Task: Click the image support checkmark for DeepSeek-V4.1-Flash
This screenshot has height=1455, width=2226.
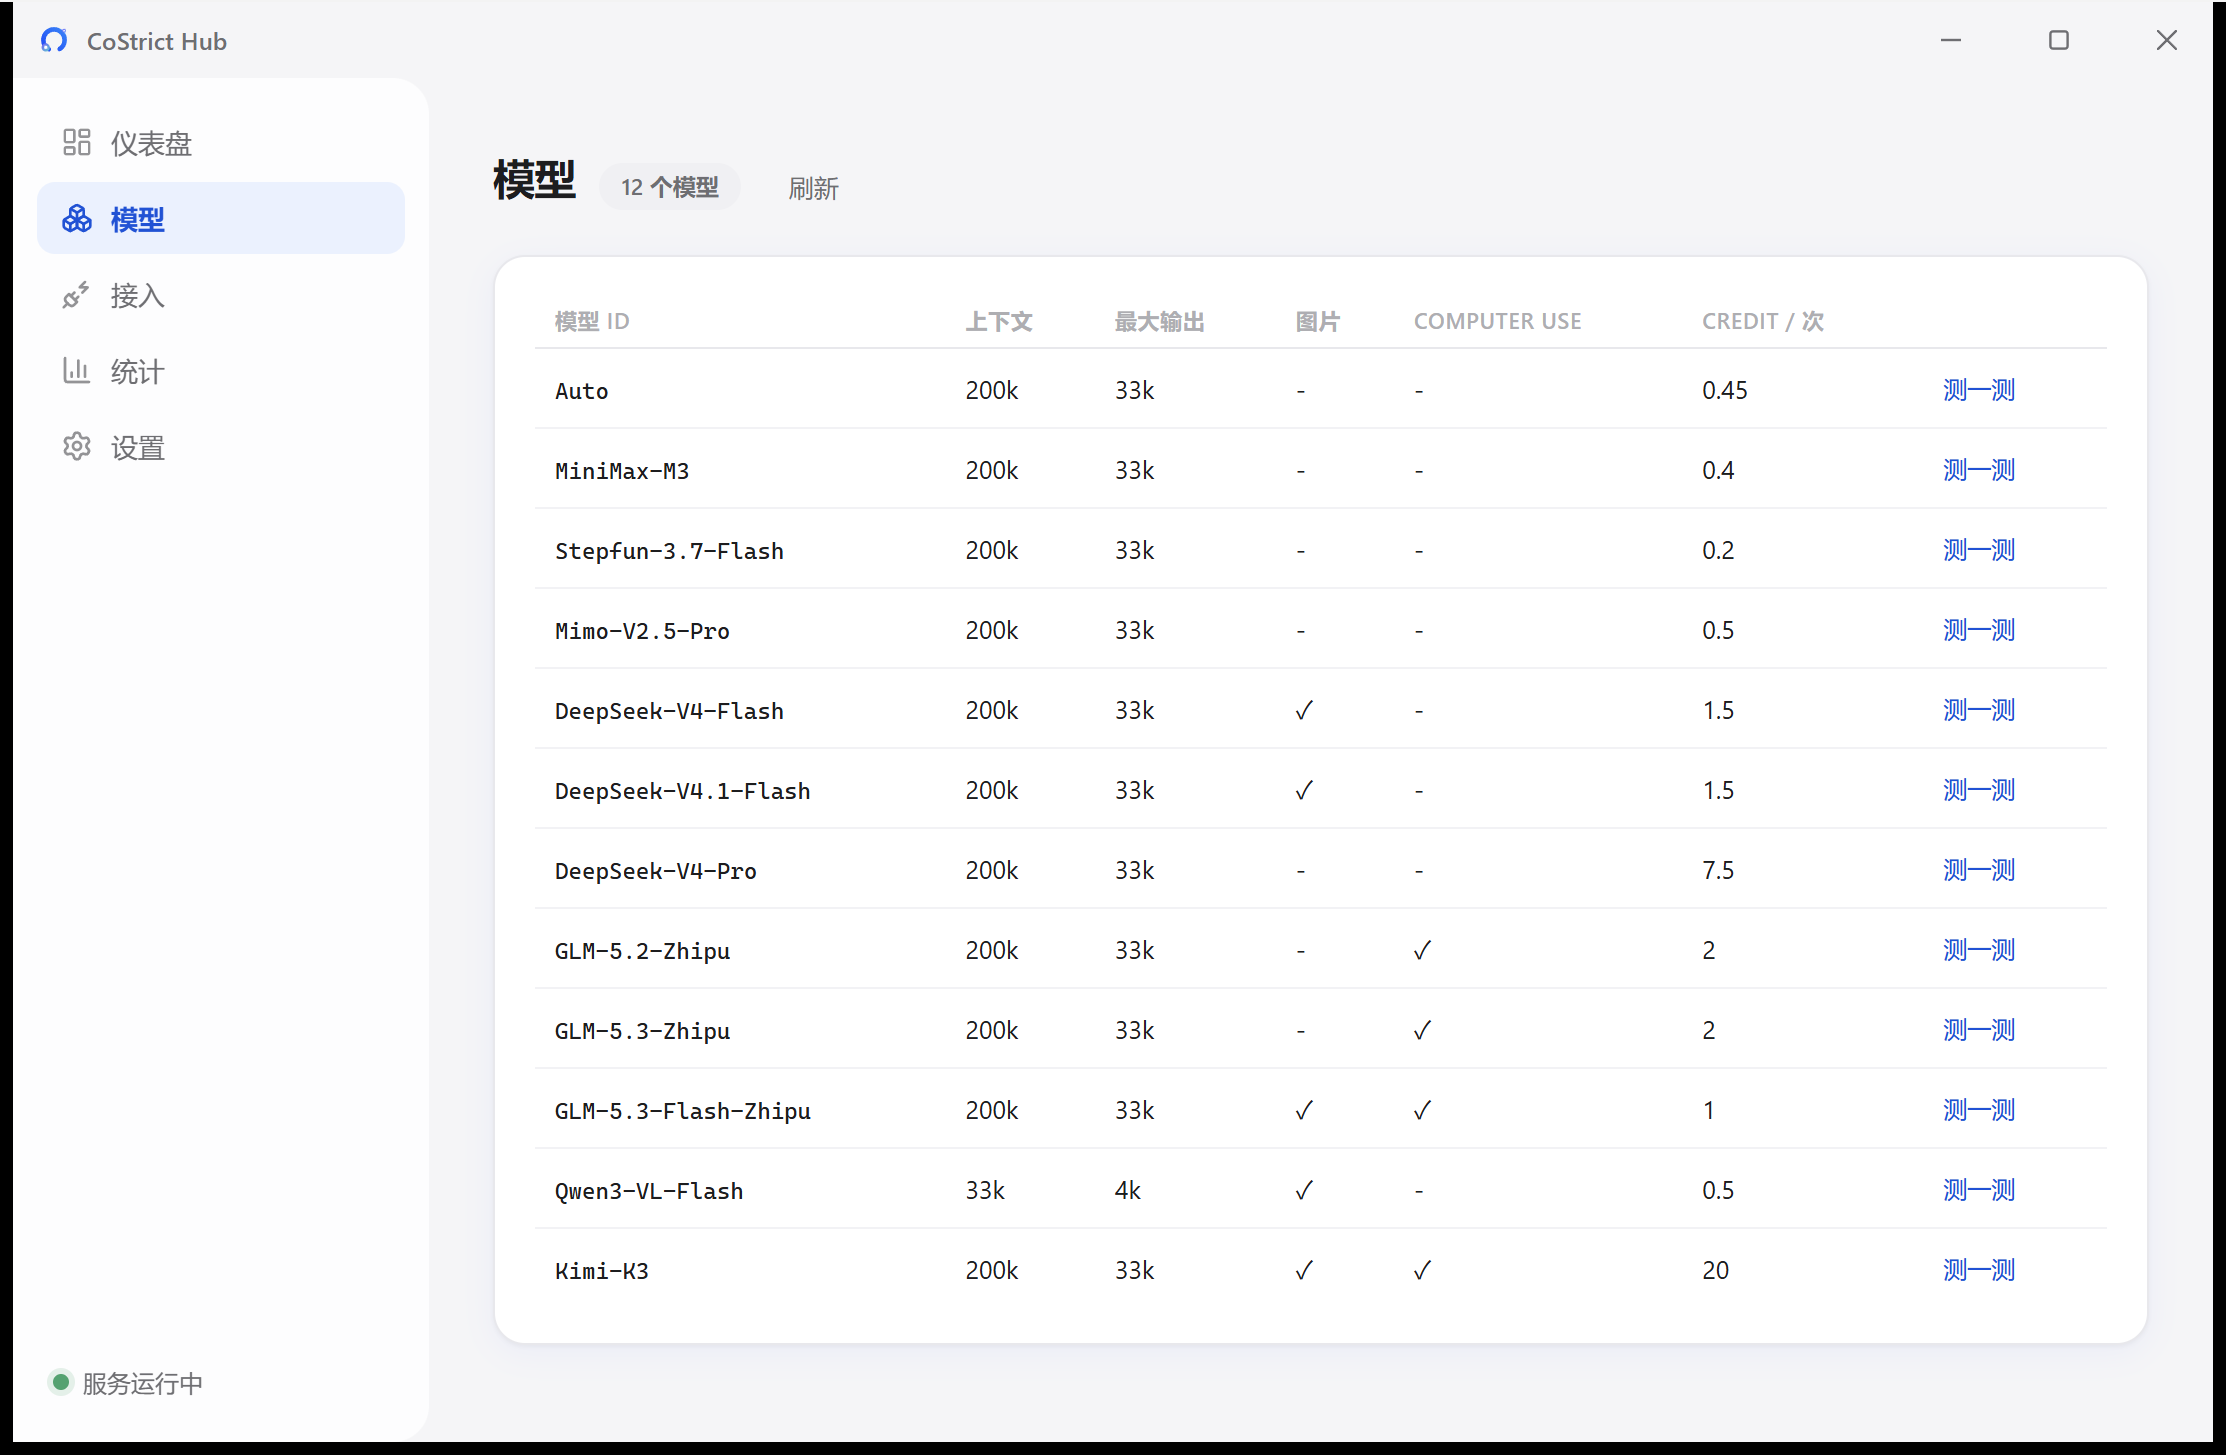Action: point(1304,790)
